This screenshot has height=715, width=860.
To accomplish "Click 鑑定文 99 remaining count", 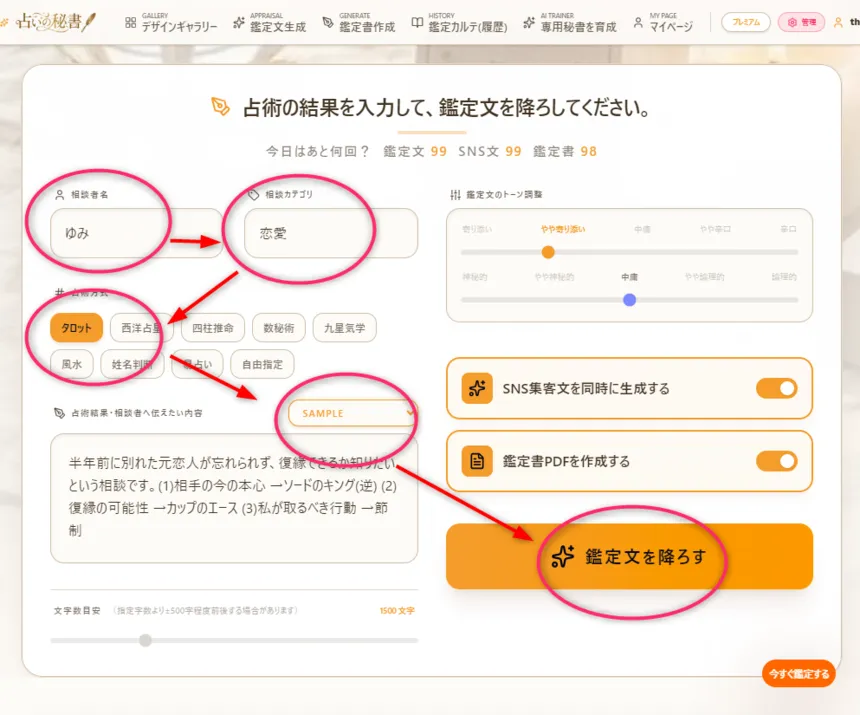I will pos(415,151).
